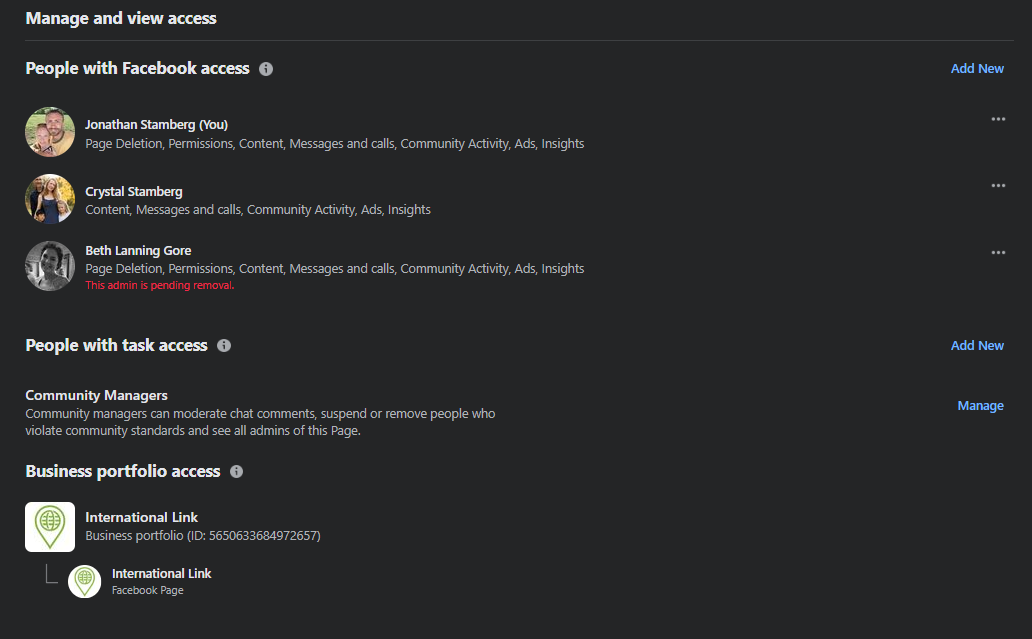This screenshot has height=639, width=1032.
Task: Click Jonathan Stamberg's profile picture
Action: click(50, 132)
